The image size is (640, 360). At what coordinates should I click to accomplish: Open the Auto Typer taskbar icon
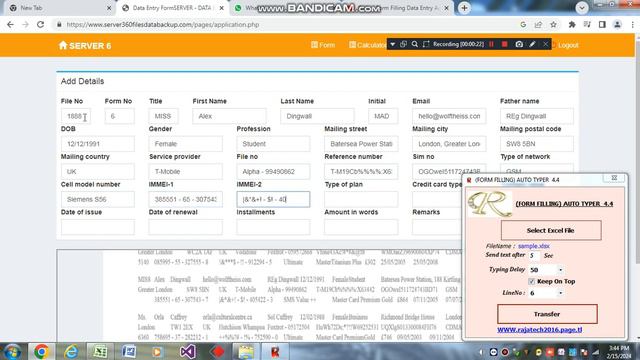275,351
